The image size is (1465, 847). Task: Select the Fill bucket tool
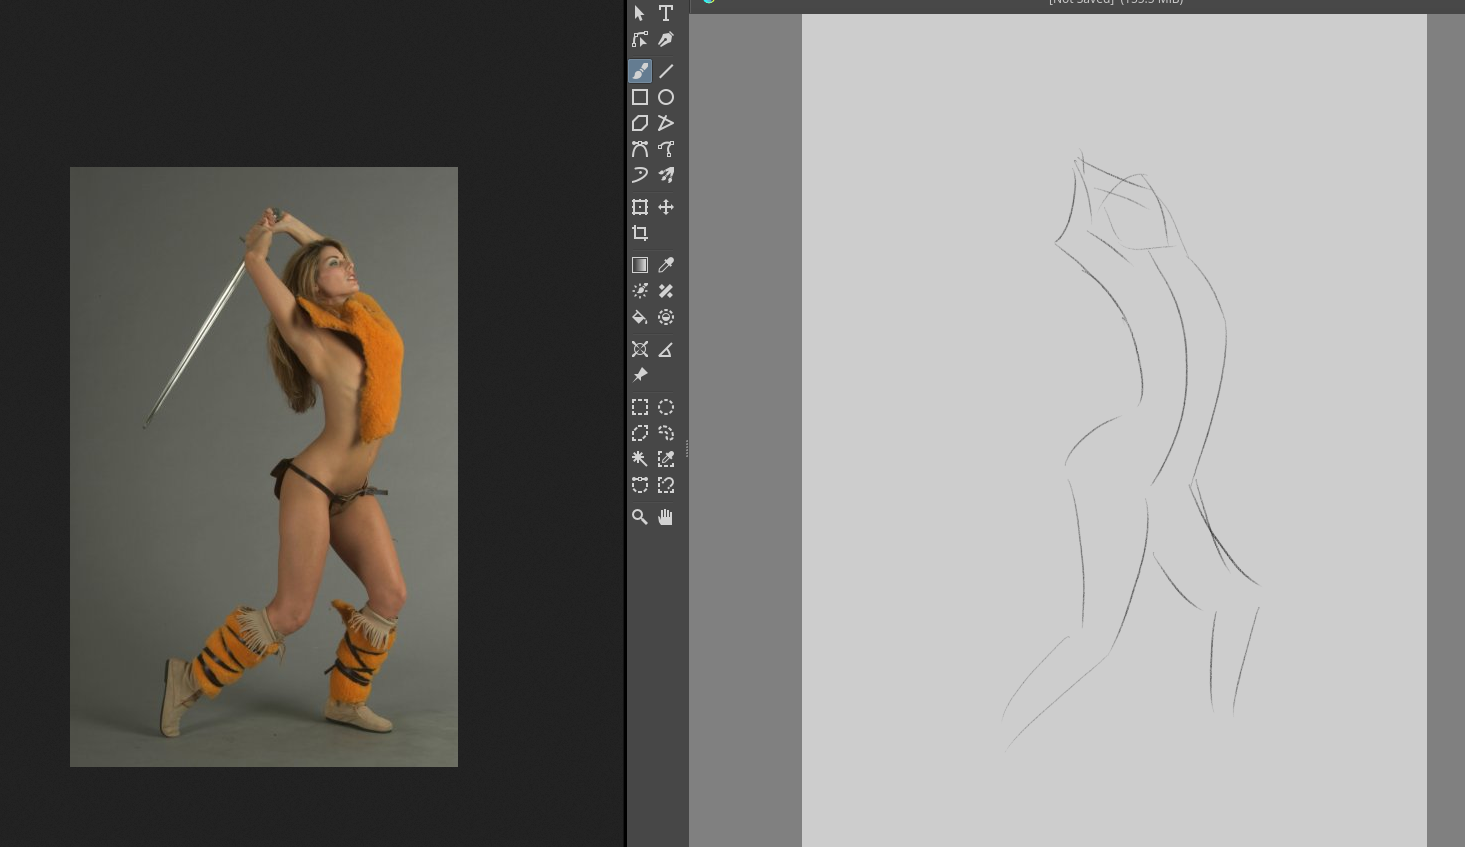coord(640,317)
